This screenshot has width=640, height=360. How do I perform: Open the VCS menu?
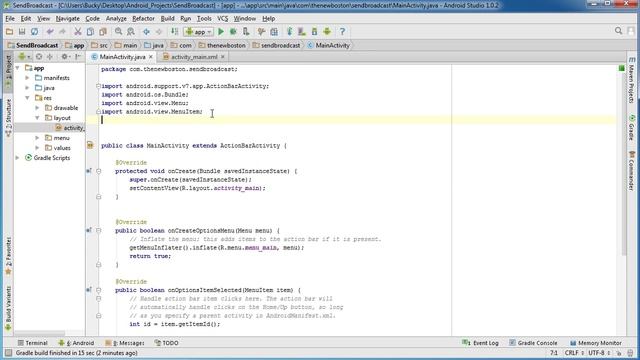222,18
